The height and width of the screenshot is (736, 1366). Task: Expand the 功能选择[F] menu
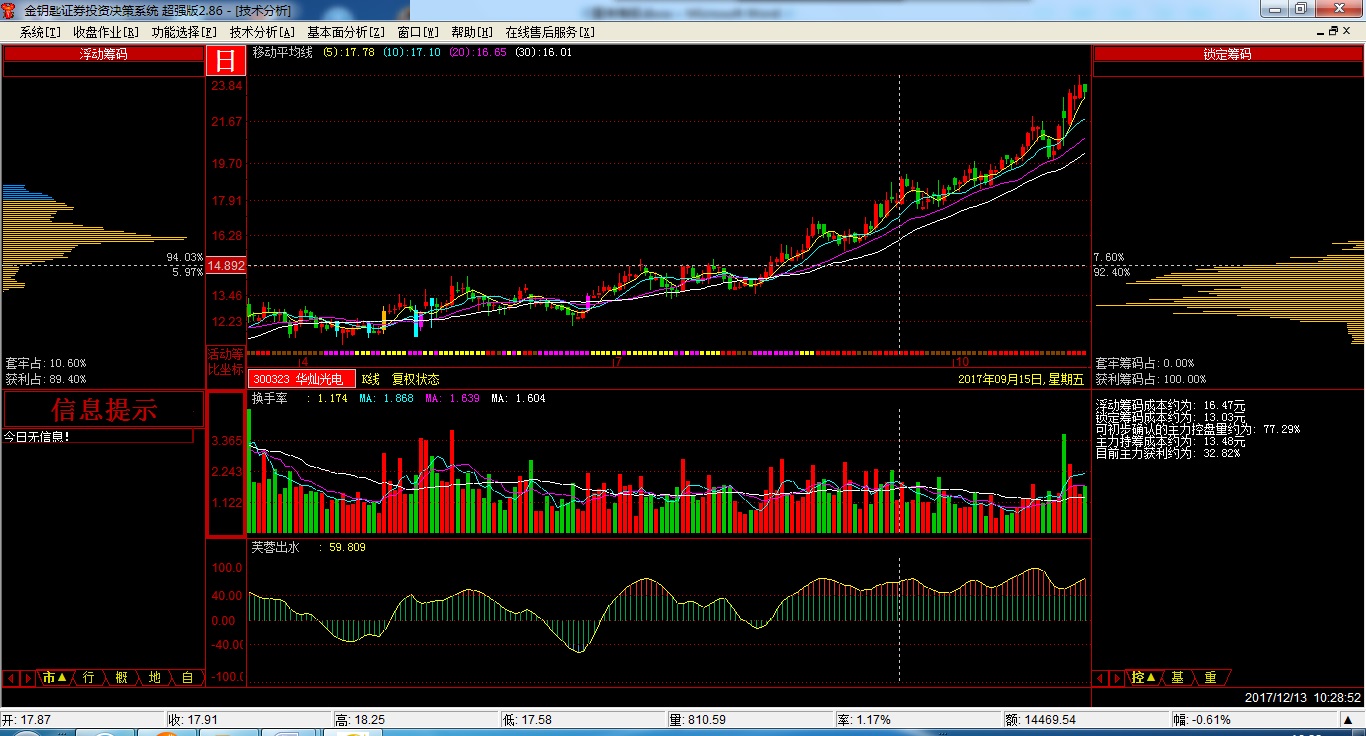184,32
